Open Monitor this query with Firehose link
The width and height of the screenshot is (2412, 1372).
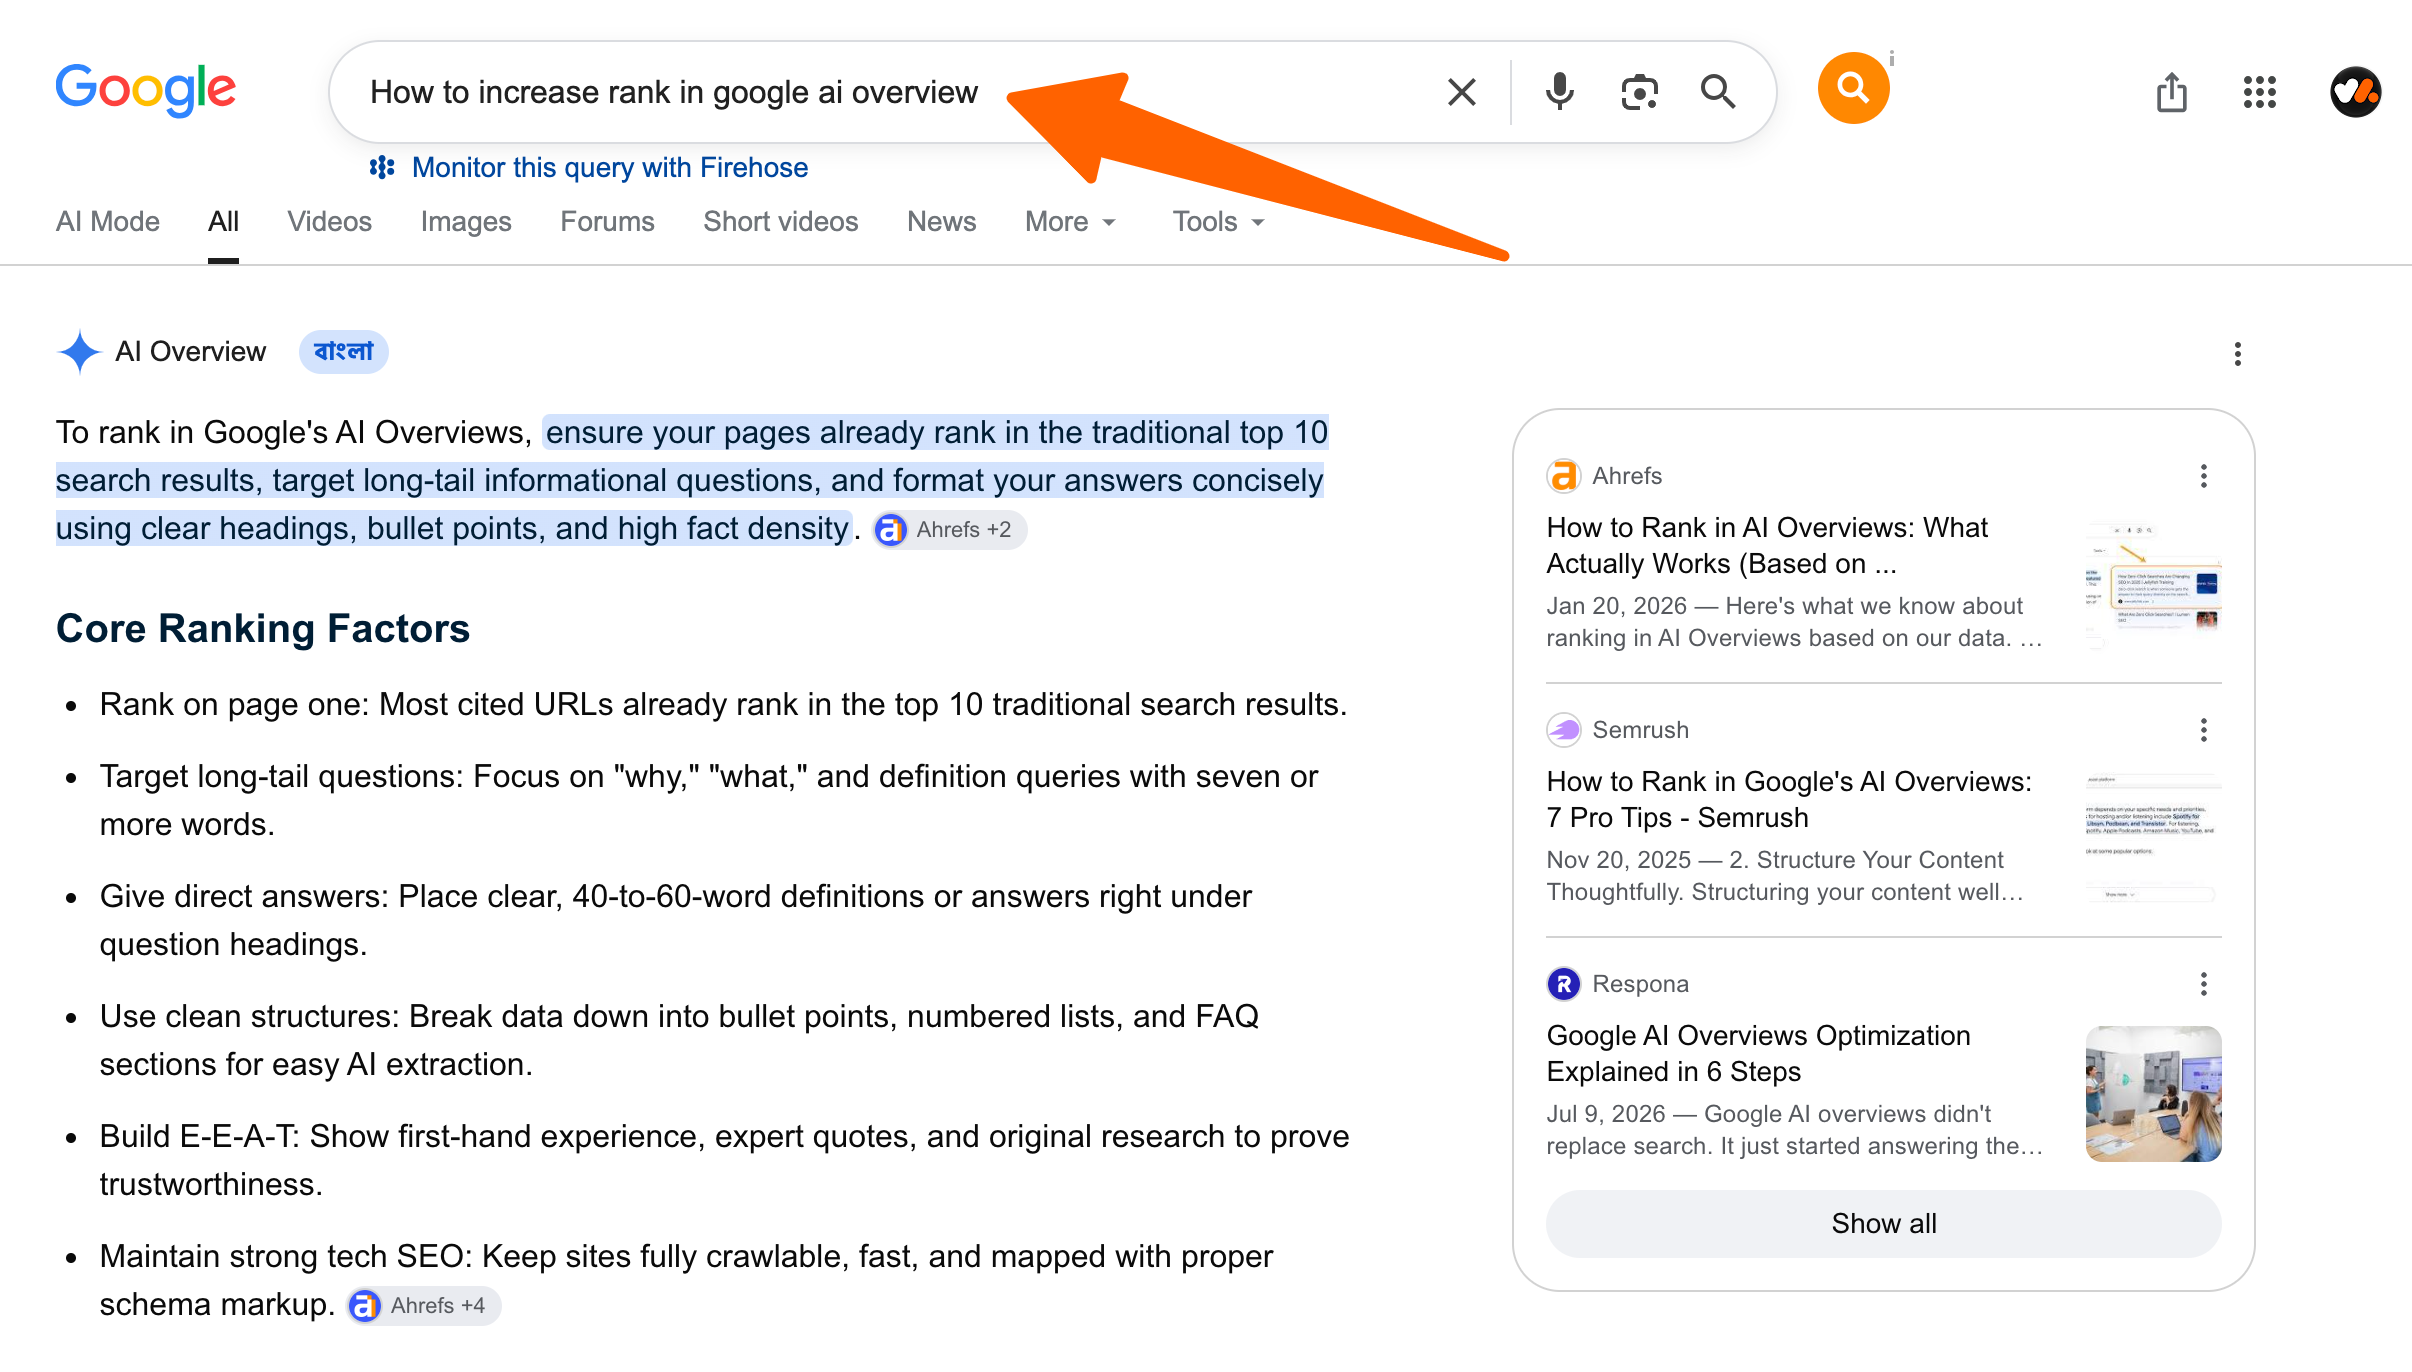tap(609, 167)
